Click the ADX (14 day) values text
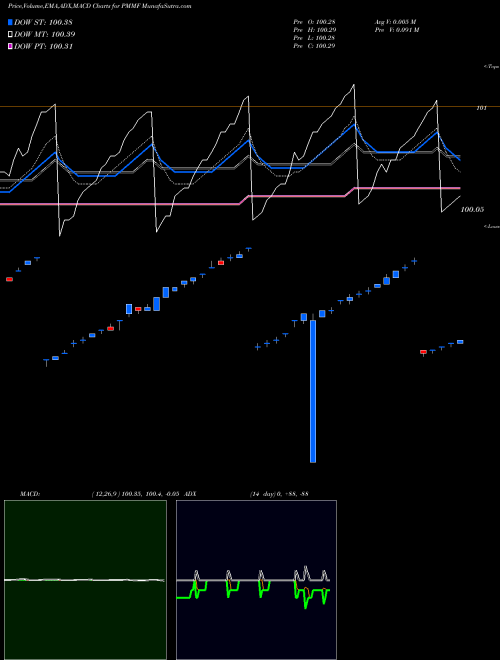500x660 pixels. [279, 494]
